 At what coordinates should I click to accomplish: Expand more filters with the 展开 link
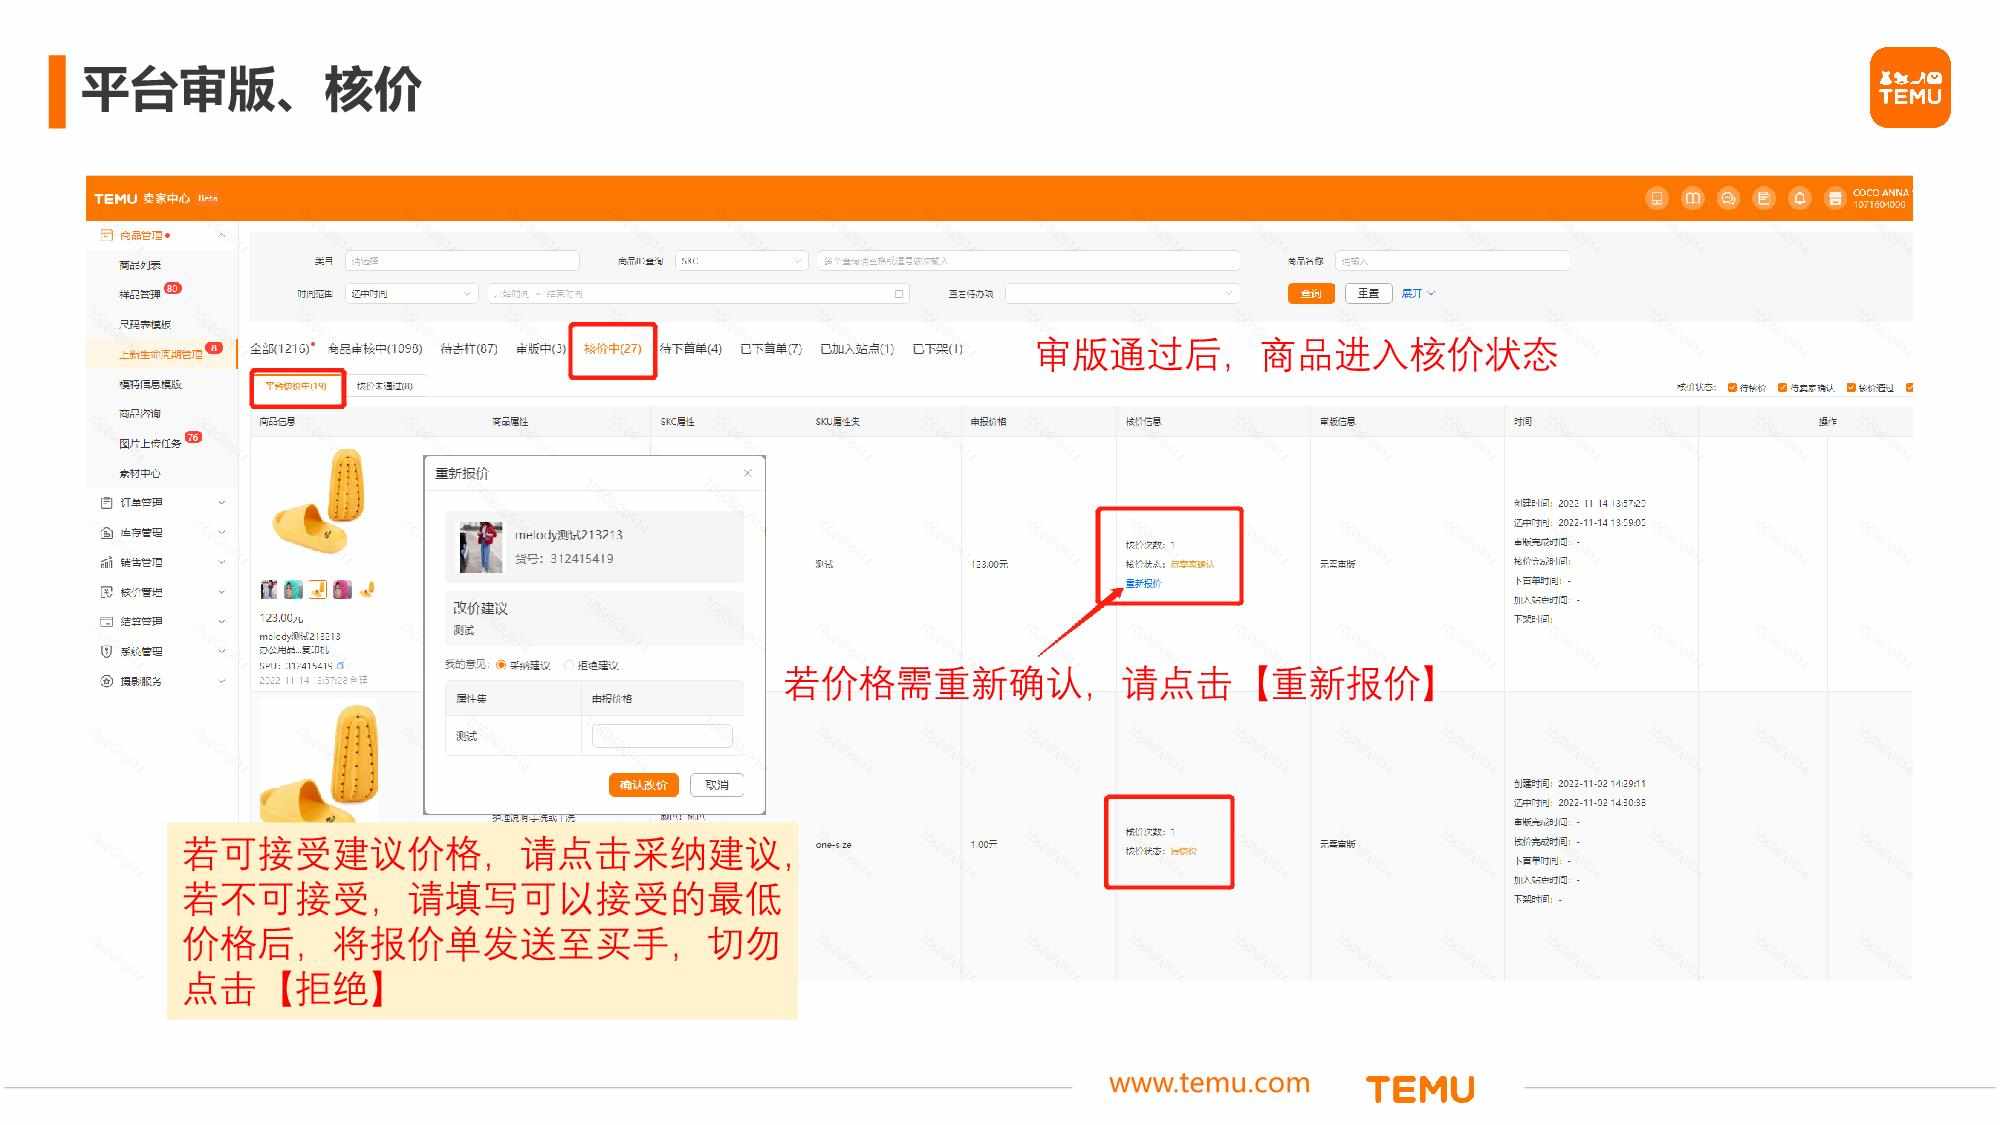tap(1418, 293)
